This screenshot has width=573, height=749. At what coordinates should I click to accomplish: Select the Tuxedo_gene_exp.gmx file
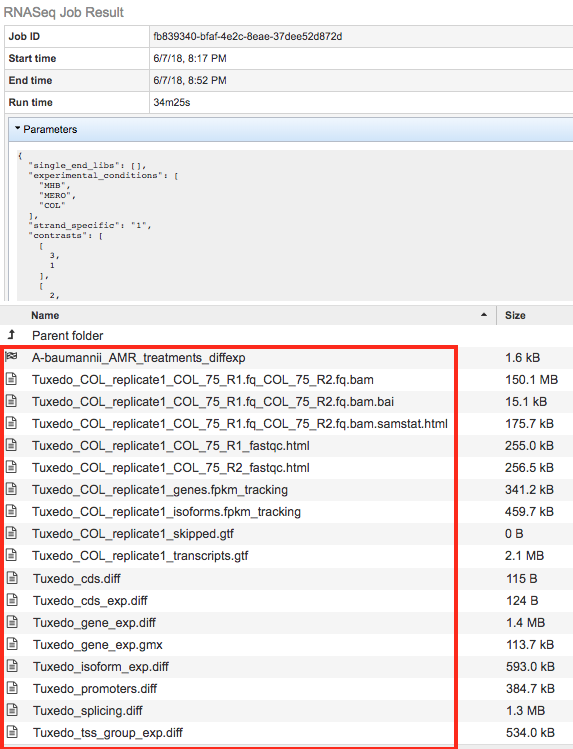[98, 644]
